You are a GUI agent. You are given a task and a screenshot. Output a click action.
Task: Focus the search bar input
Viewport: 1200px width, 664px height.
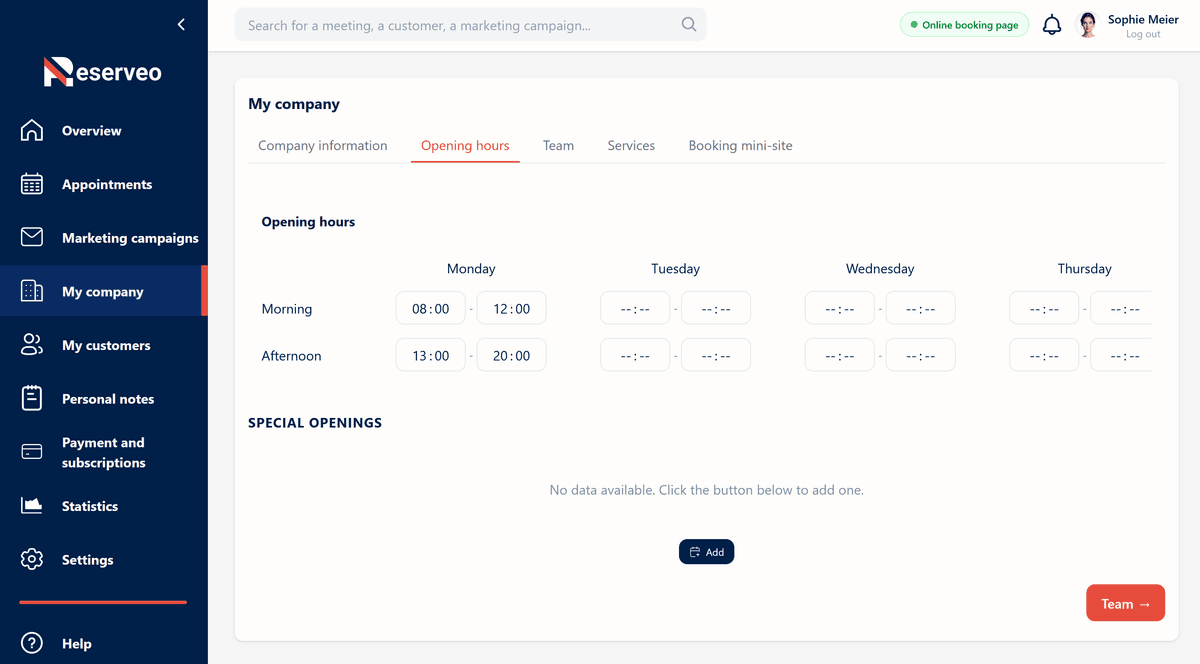[x=470, y=25]
